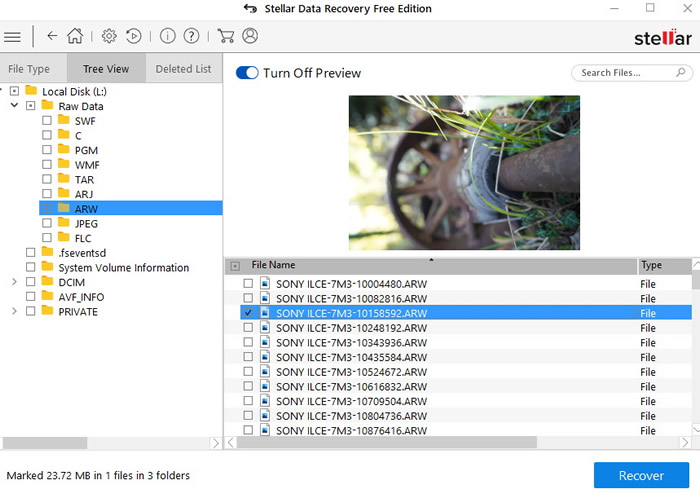Expand the PRIVATE folder
Image resolution: width=700 pixels, height=494 pixels.
[14, 311]
